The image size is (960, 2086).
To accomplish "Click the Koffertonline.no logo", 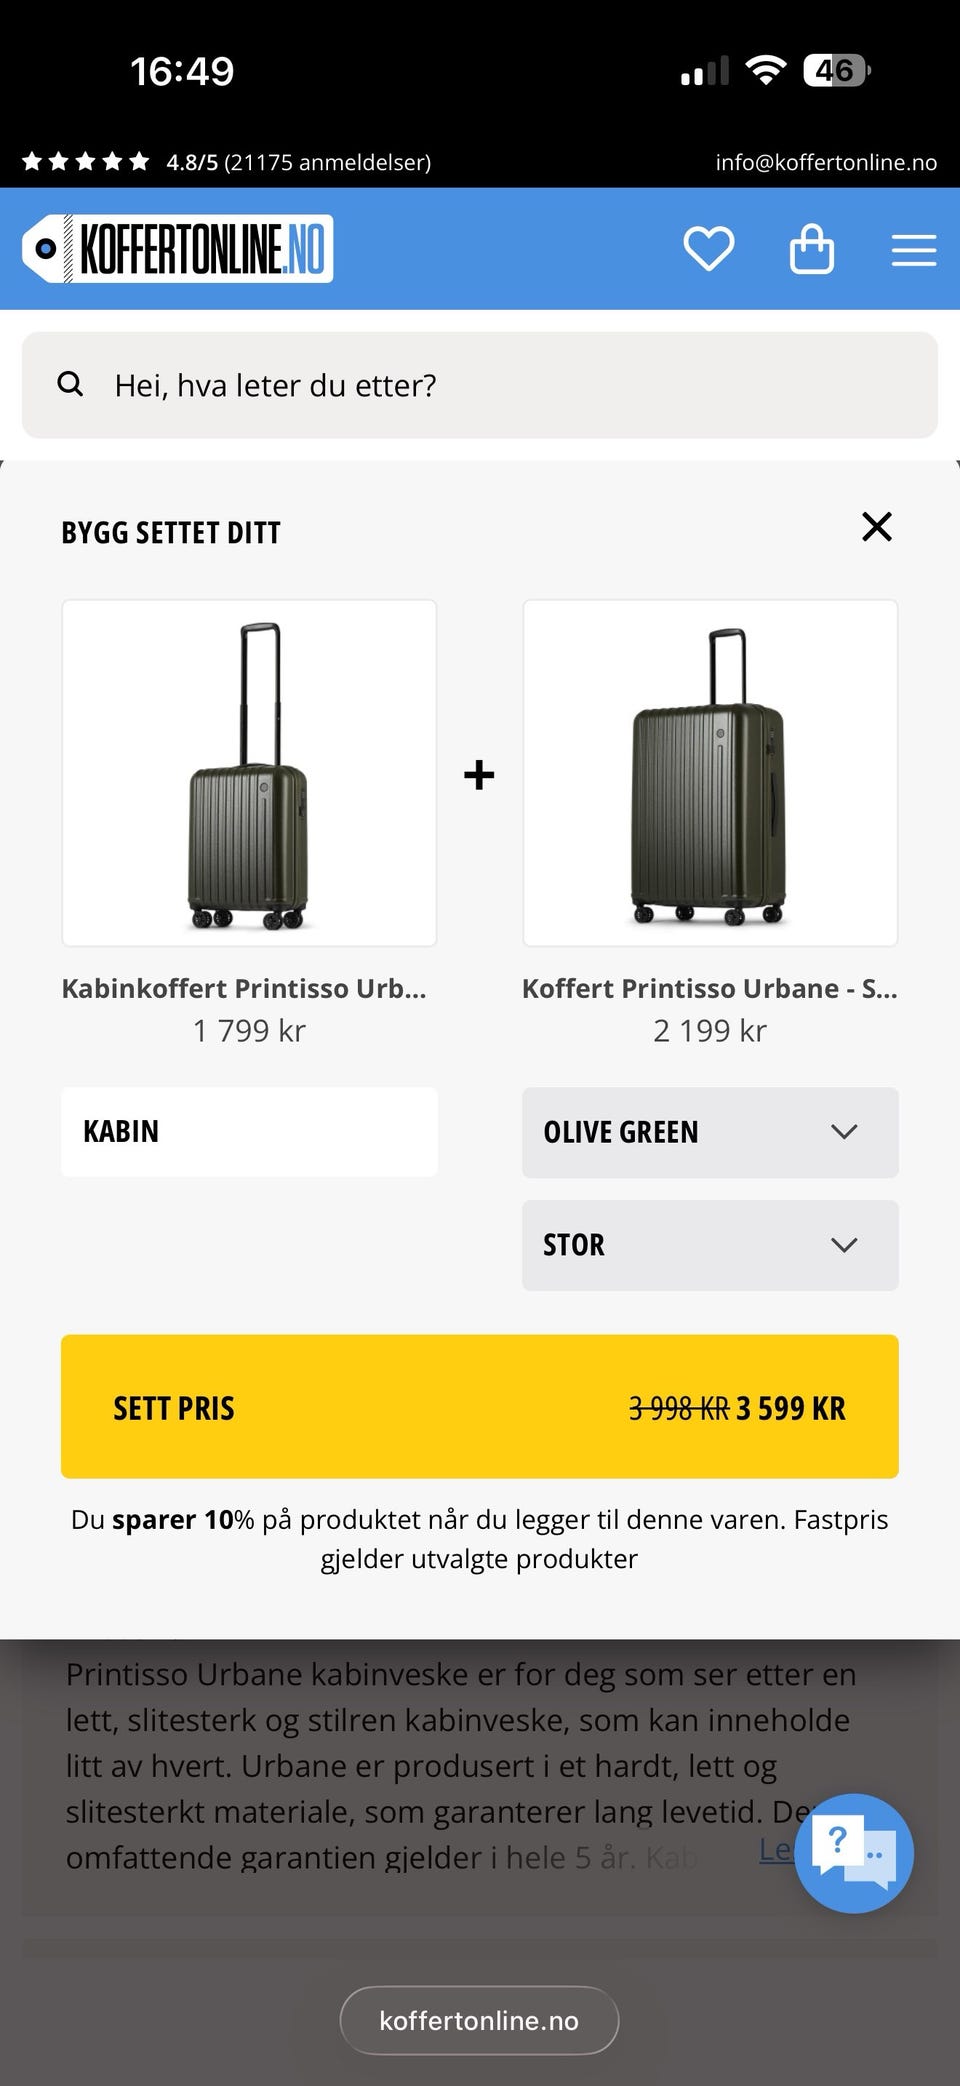I will tap(178, 249).
